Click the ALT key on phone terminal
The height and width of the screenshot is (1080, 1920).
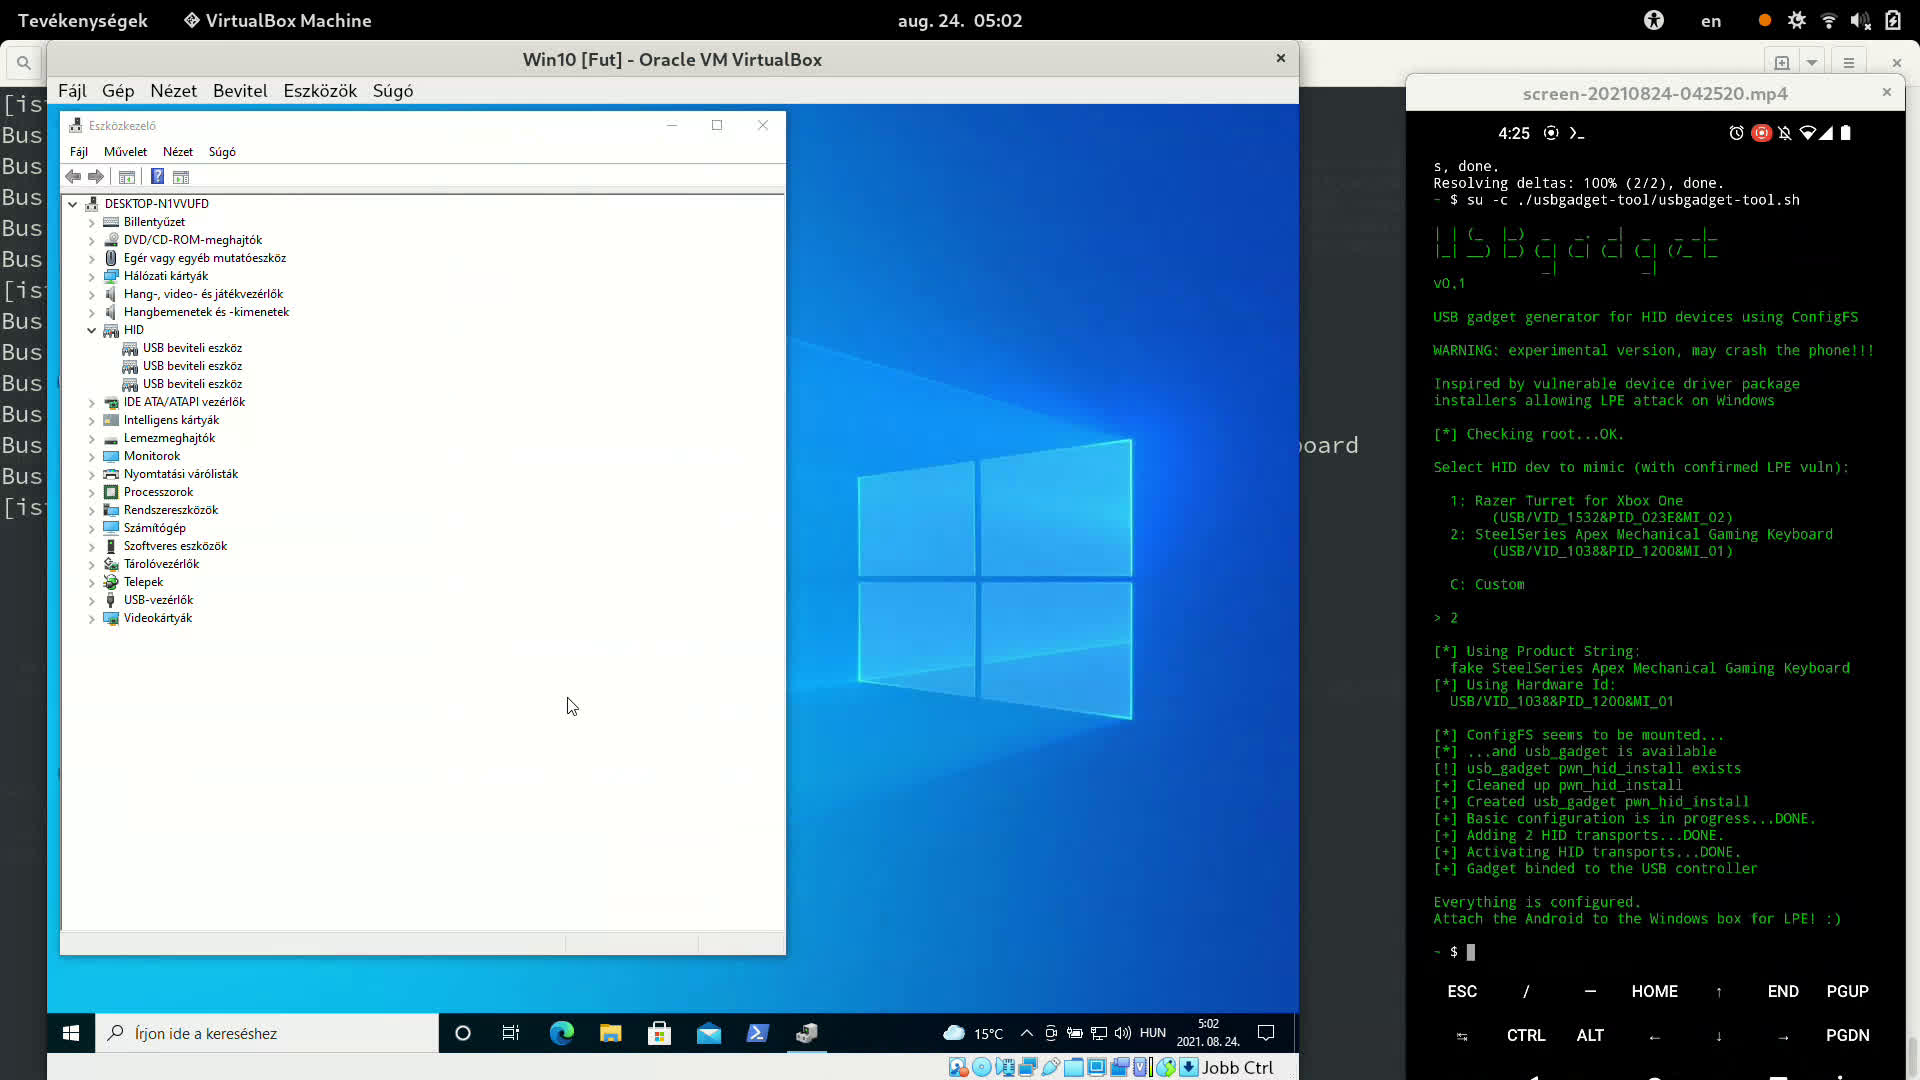pyautogui.click(x=1590, y=1035)
